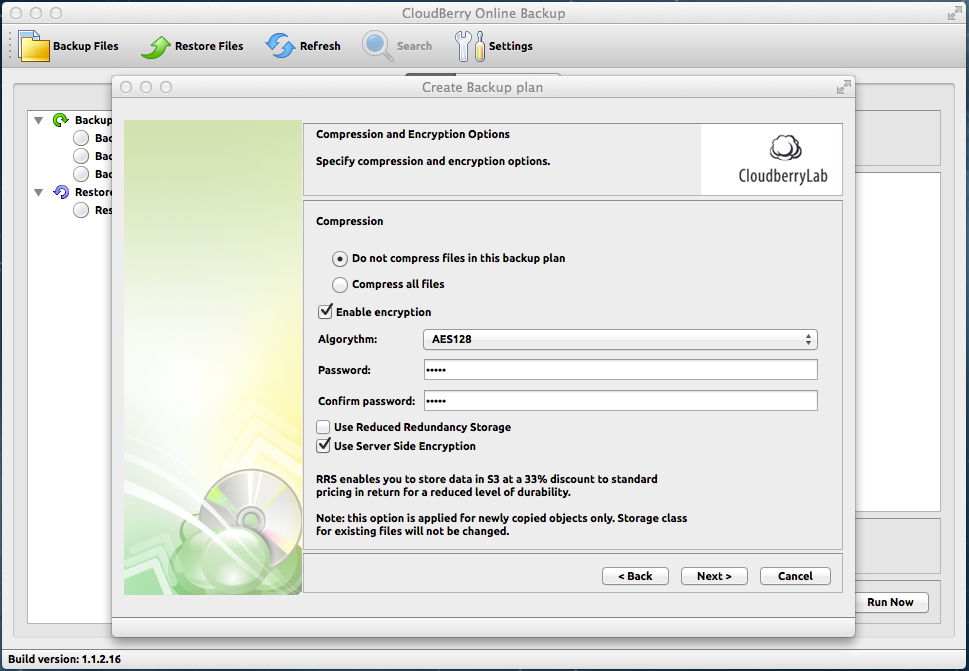
Task: Close the Create Backup plan dialog window
Action: (x=126, y=87)
